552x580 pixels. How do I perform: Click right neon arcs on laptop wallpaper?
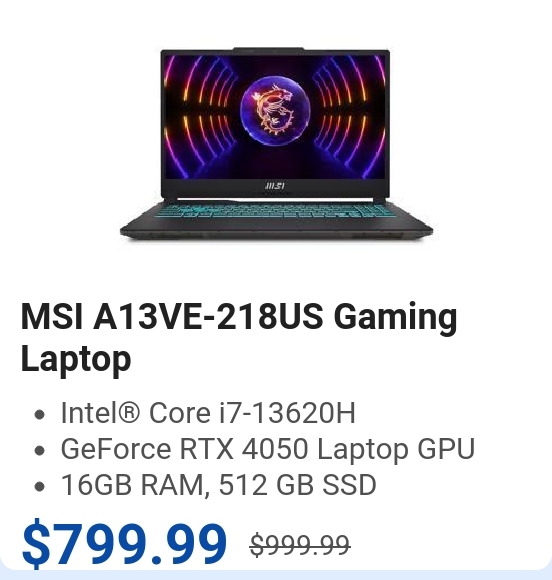pos(350,117)
